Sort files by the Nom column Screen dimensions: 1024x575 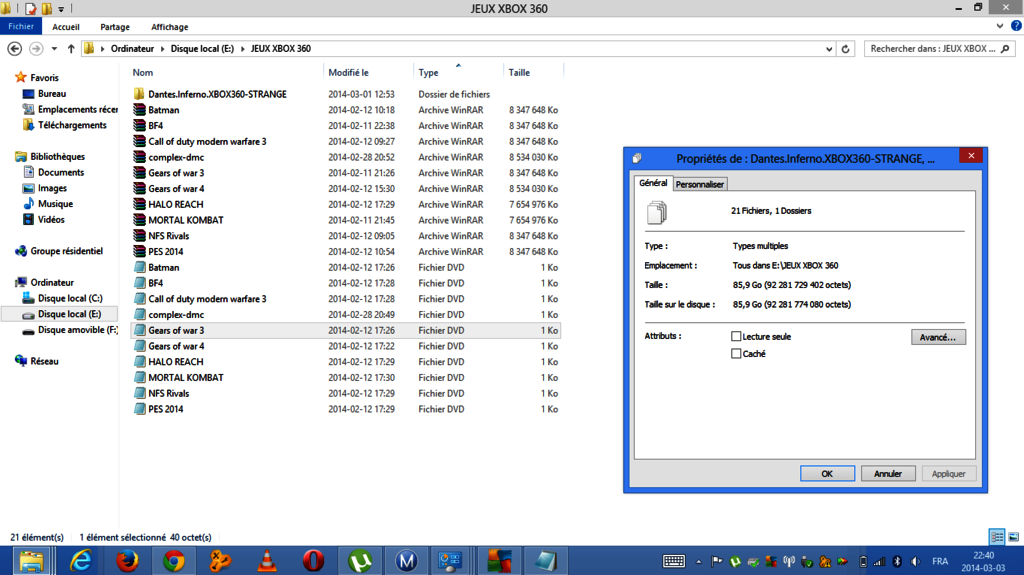click(x=142, y=73)
